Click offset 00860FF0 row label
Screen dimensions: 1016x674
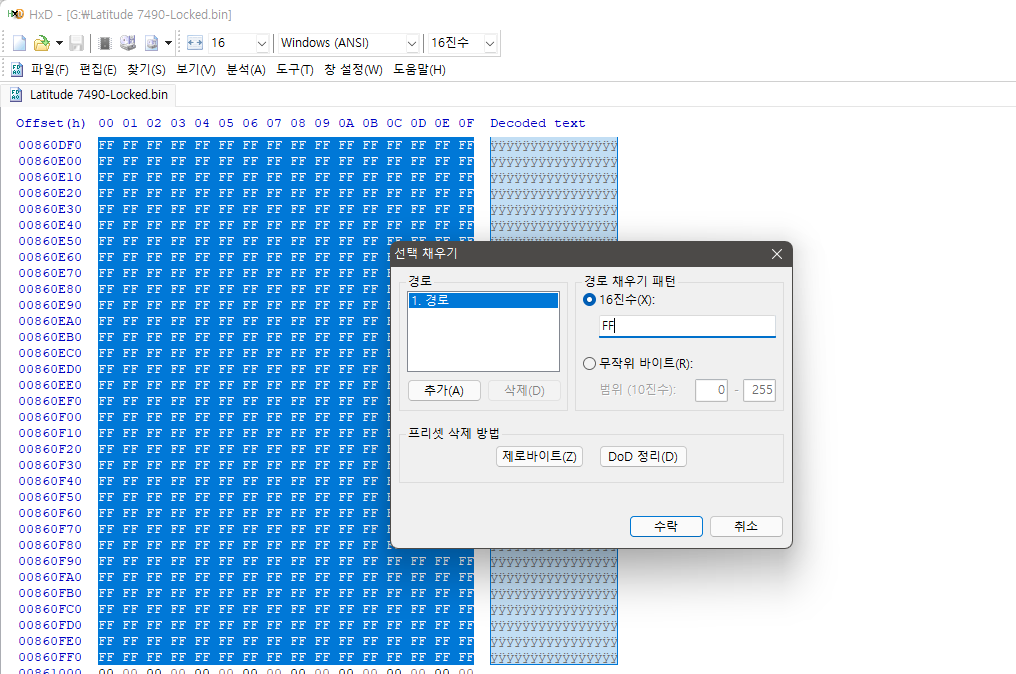coord(50,657)
